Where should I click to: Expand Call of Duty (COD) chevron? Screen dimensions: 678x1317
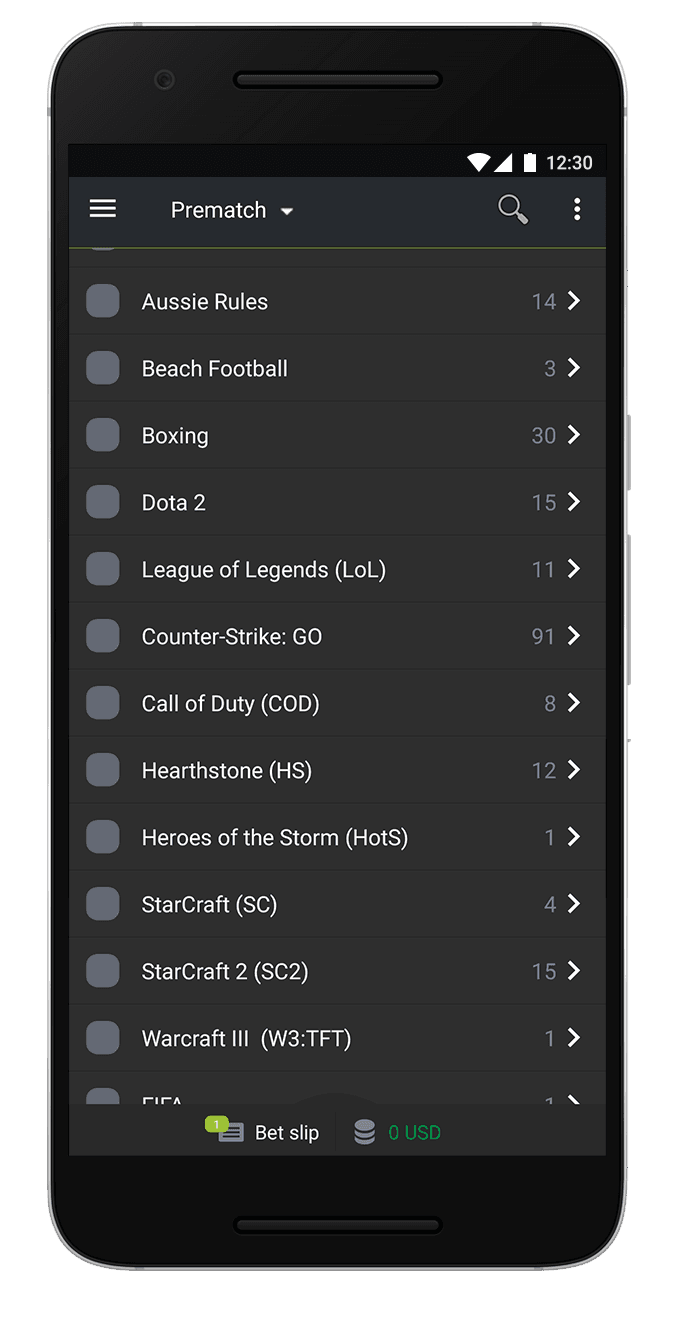[x=574, y=703]
